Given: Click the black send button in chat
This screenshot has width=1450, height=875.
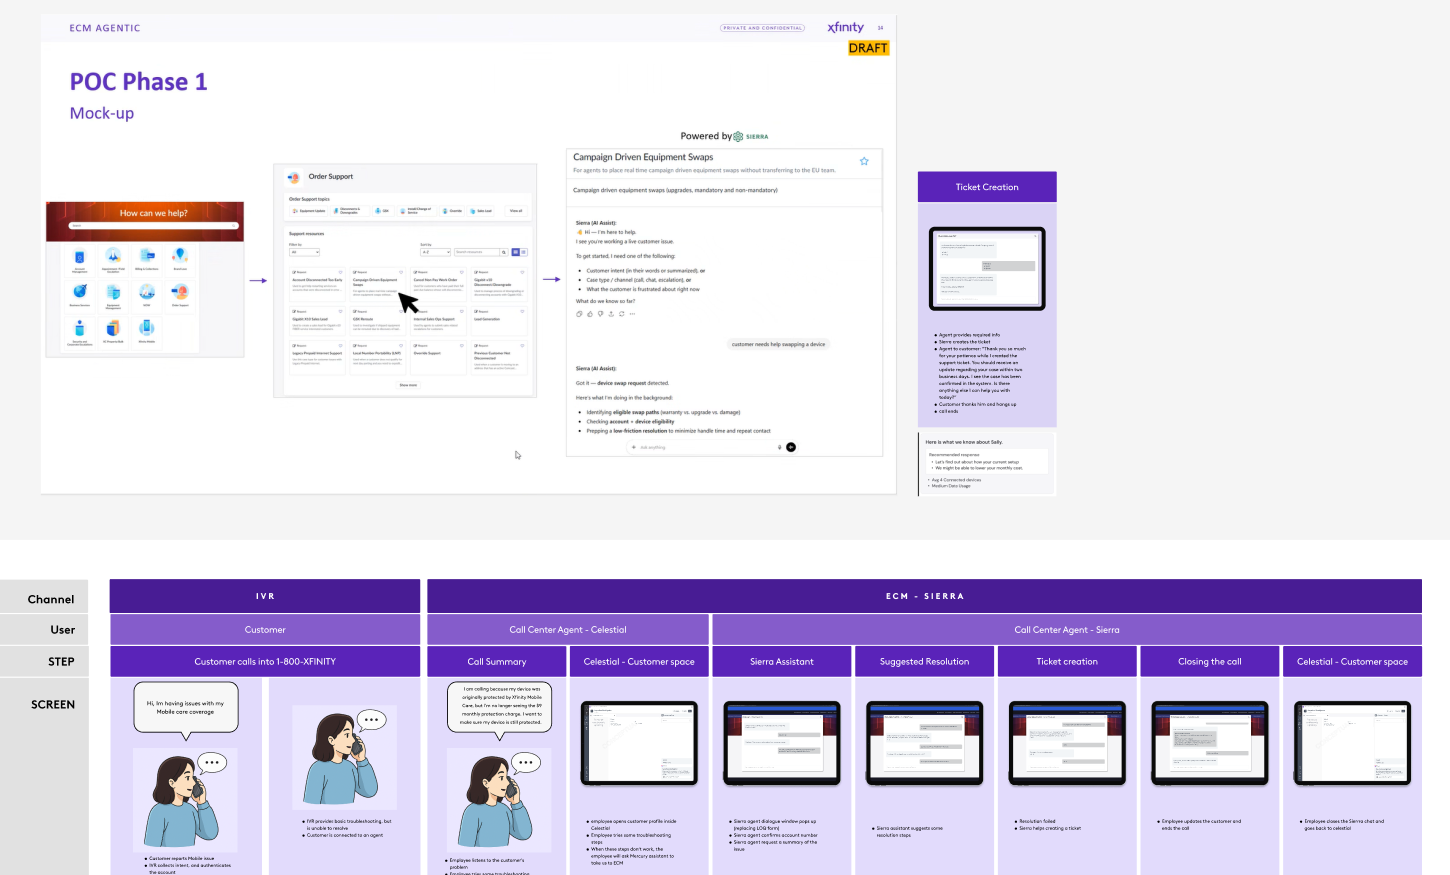Looking at the screenshot, I should (791, 447).
